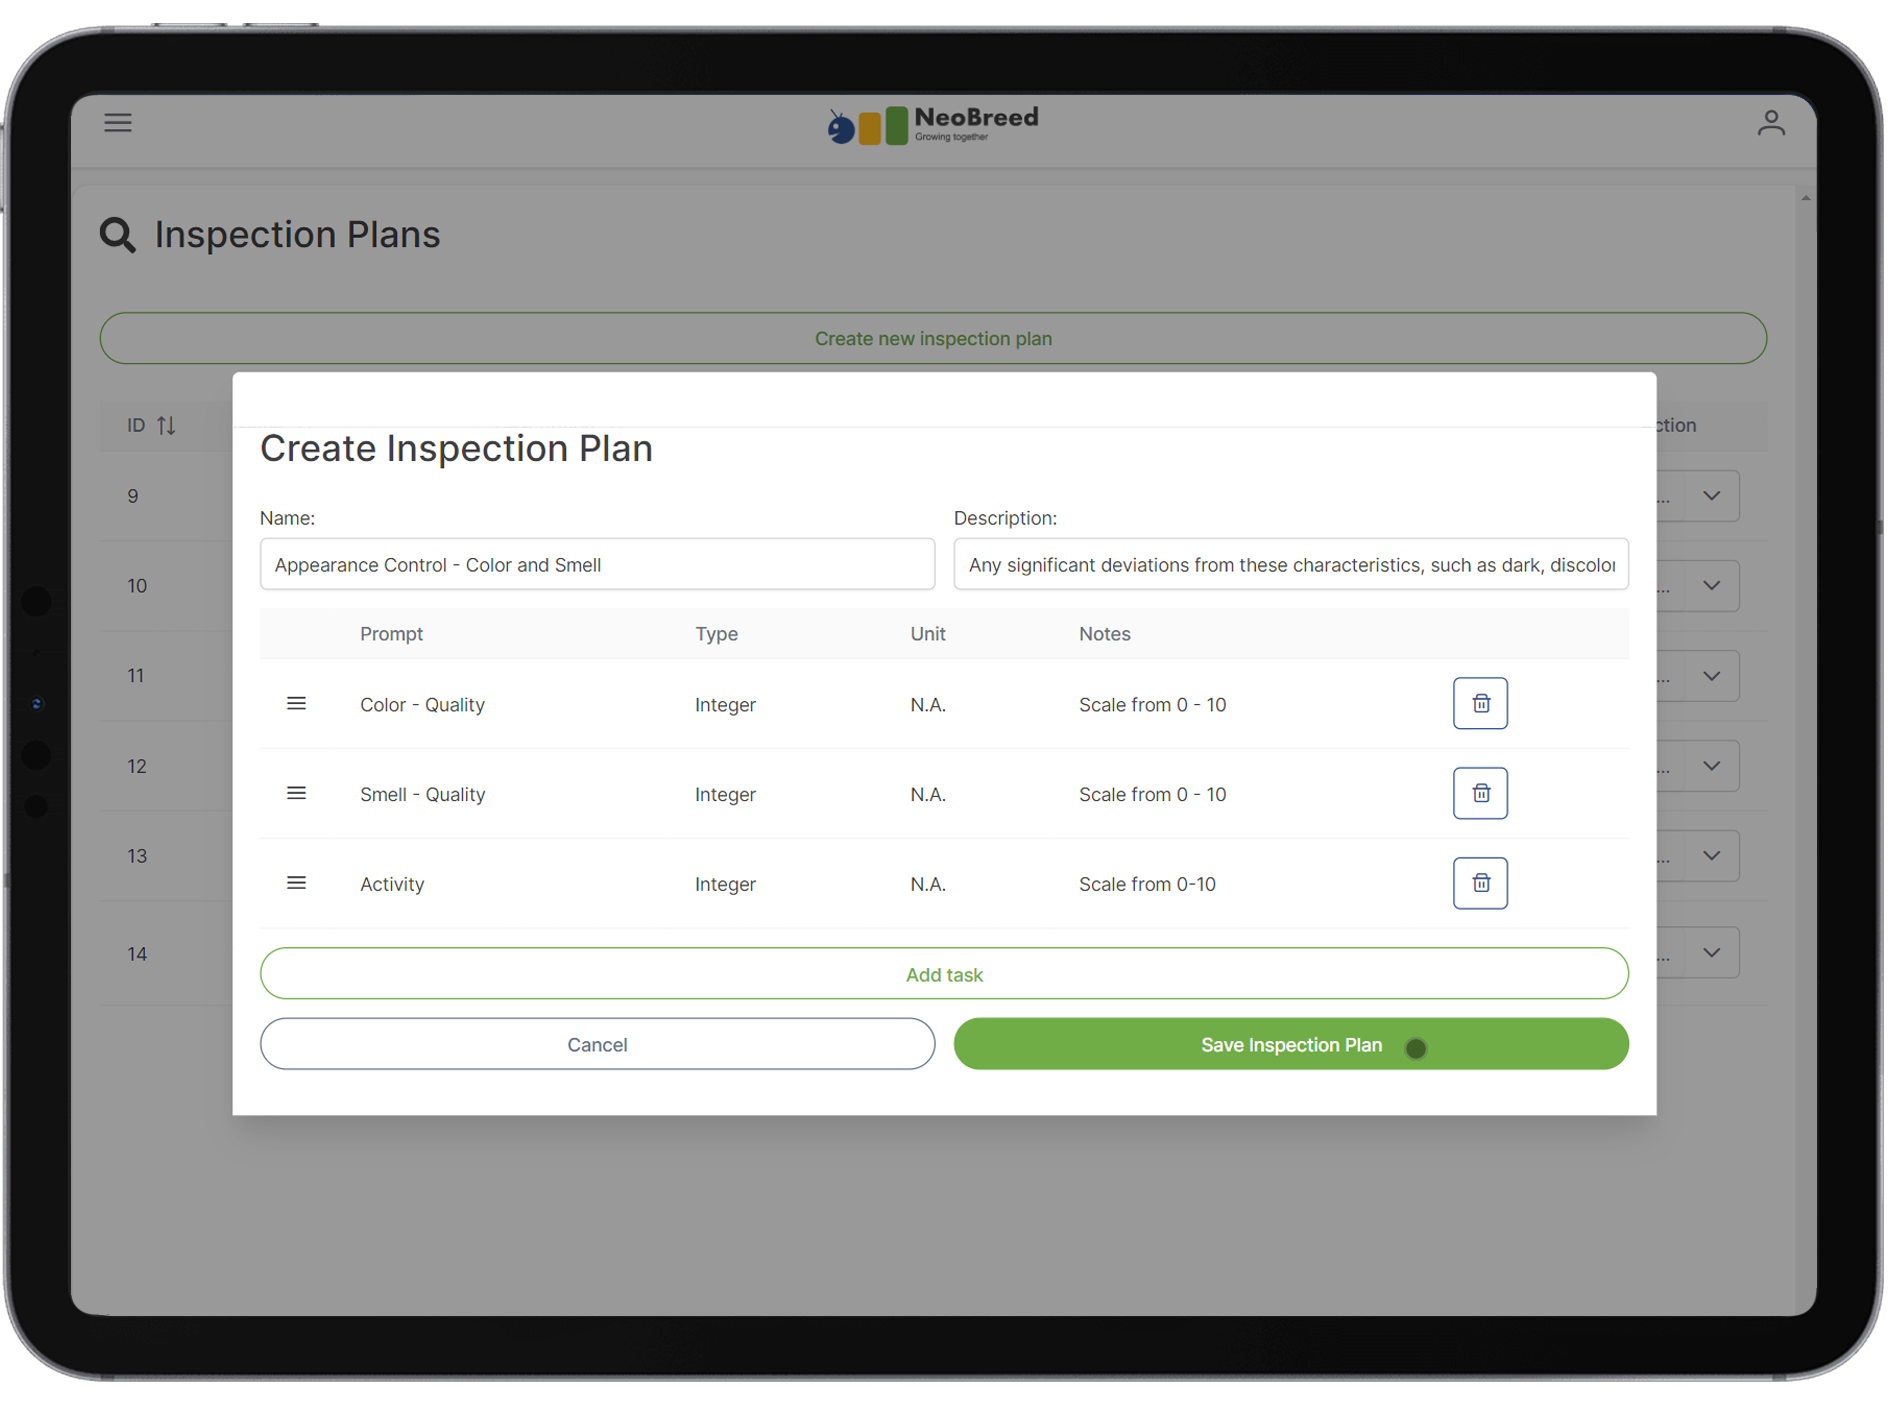Image resolution: width=1890 pixels, height=1417 pixels.
Task: Click the Name: field label
Action: pyautogui.click(x=287, y=519)
